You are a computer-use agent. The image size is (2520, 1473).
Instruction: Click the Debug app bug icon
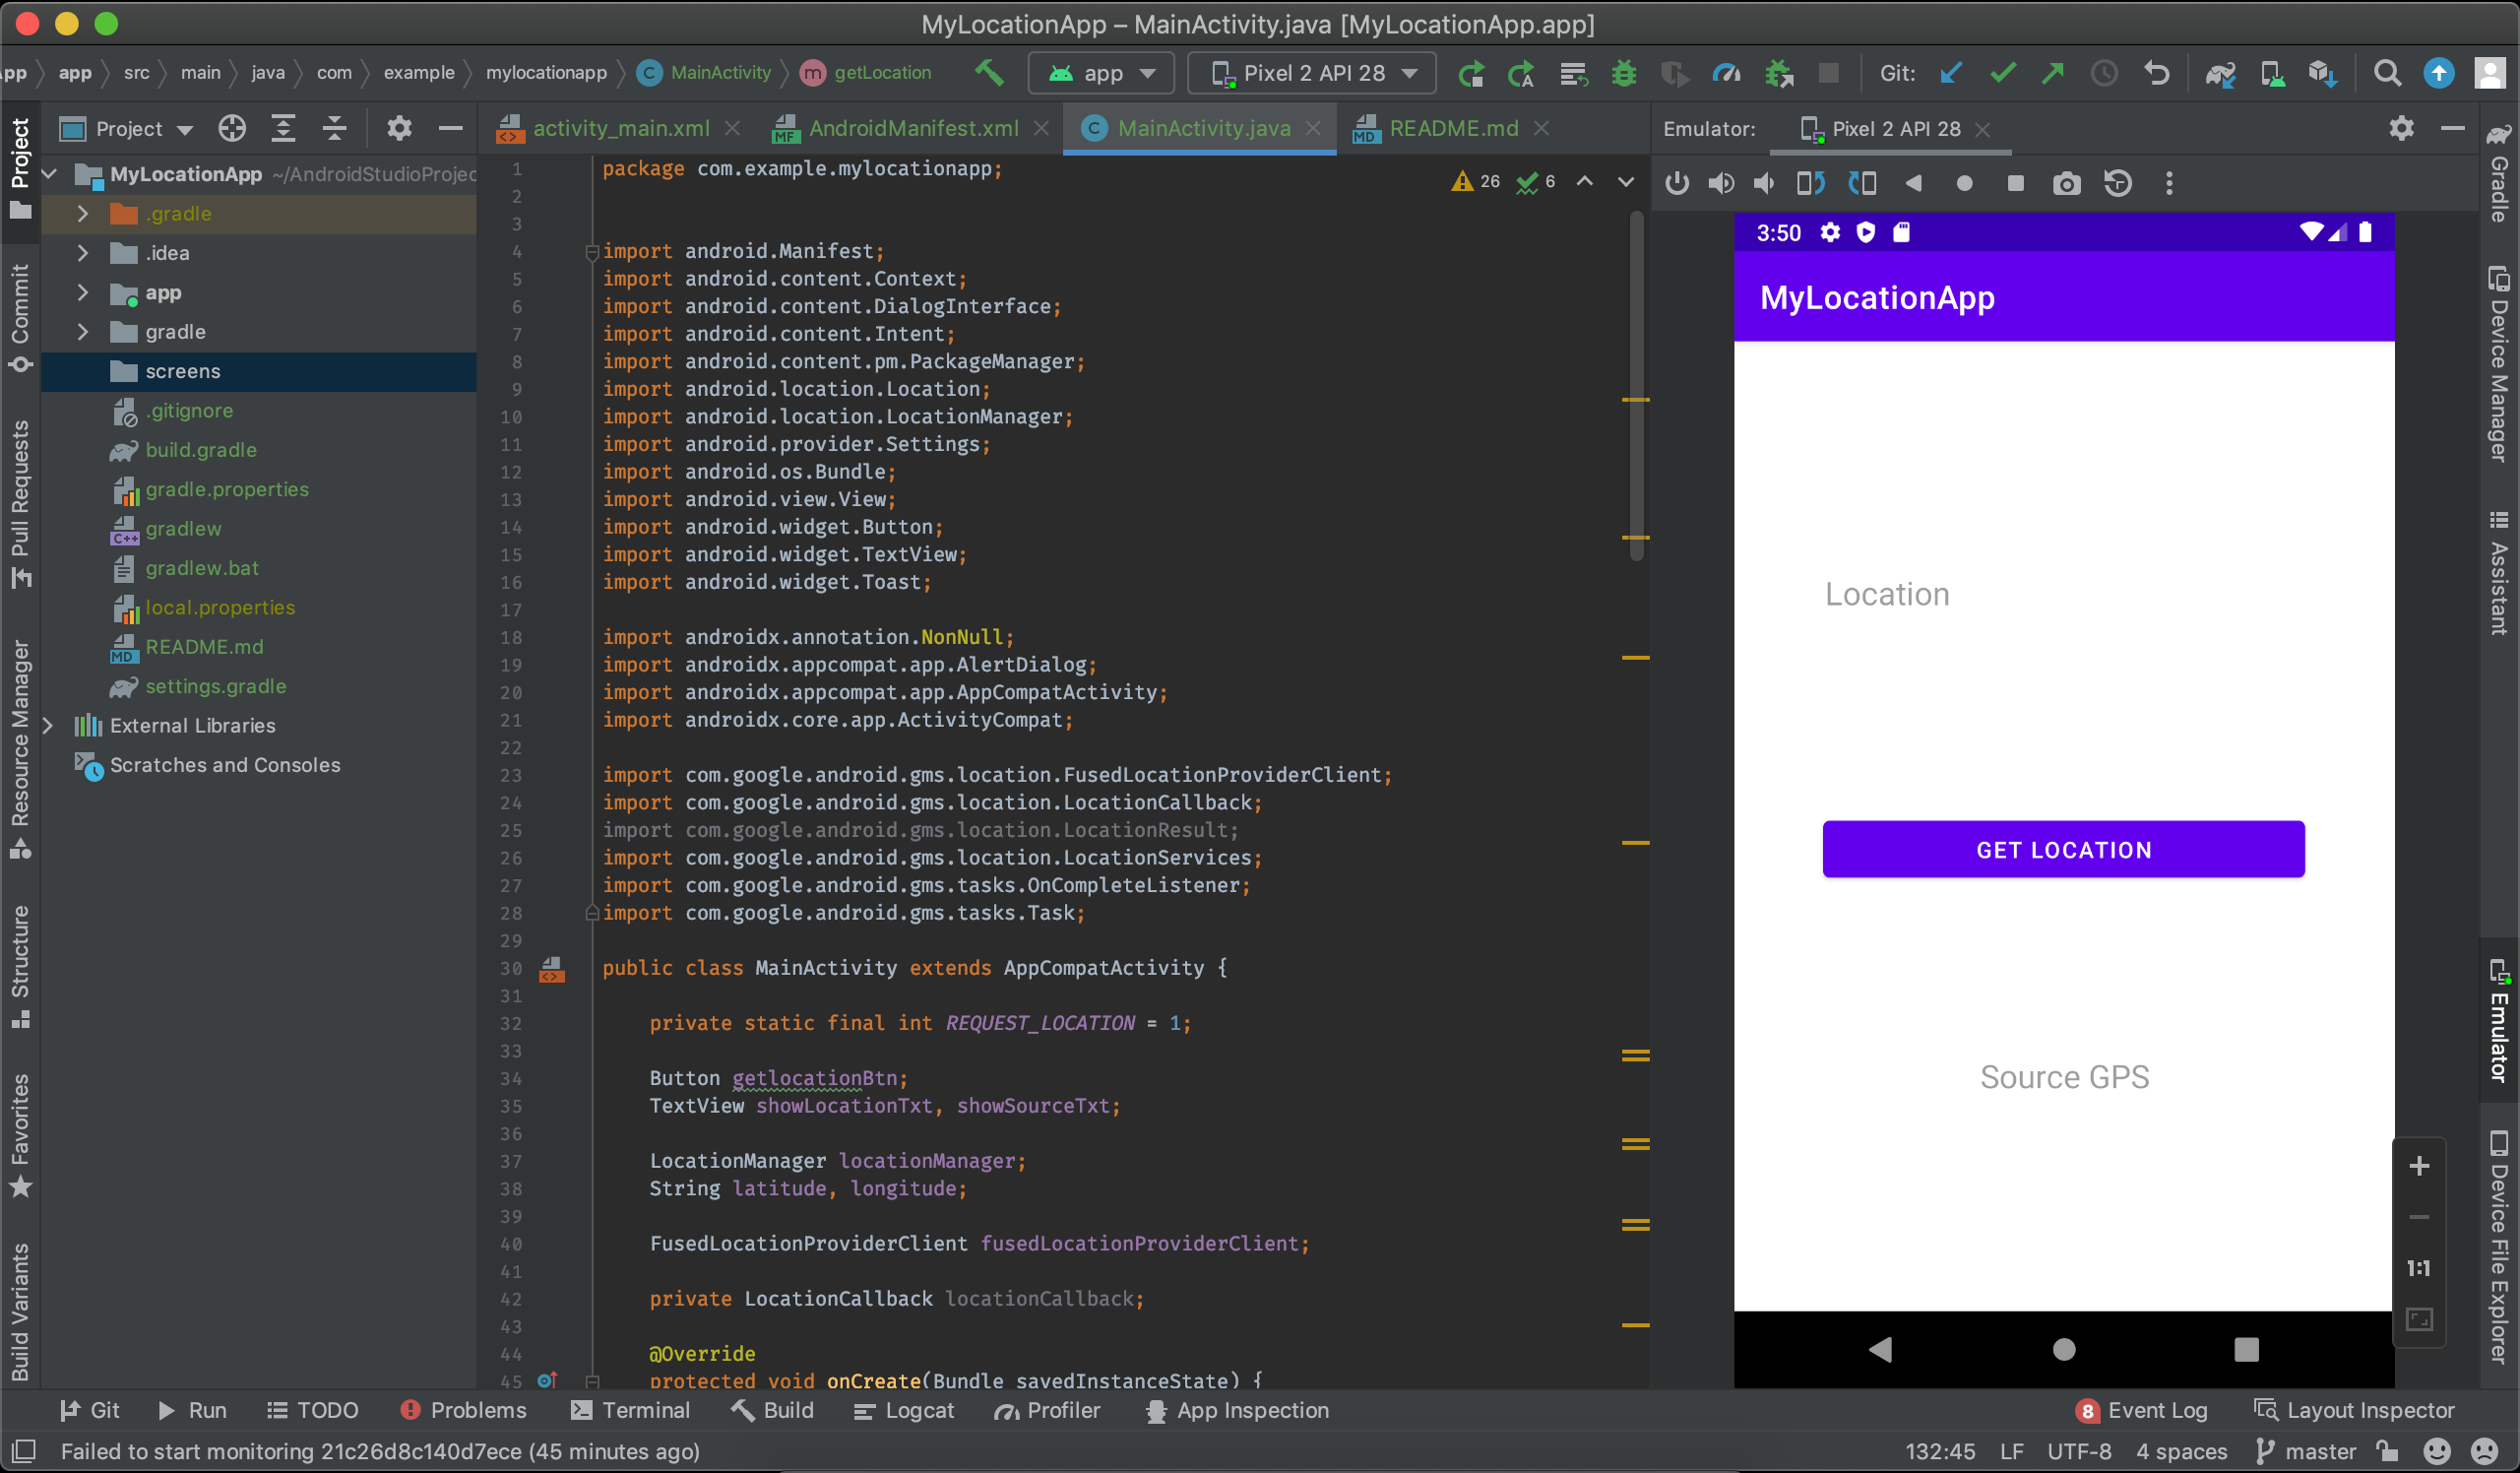tap(1624, 73)
